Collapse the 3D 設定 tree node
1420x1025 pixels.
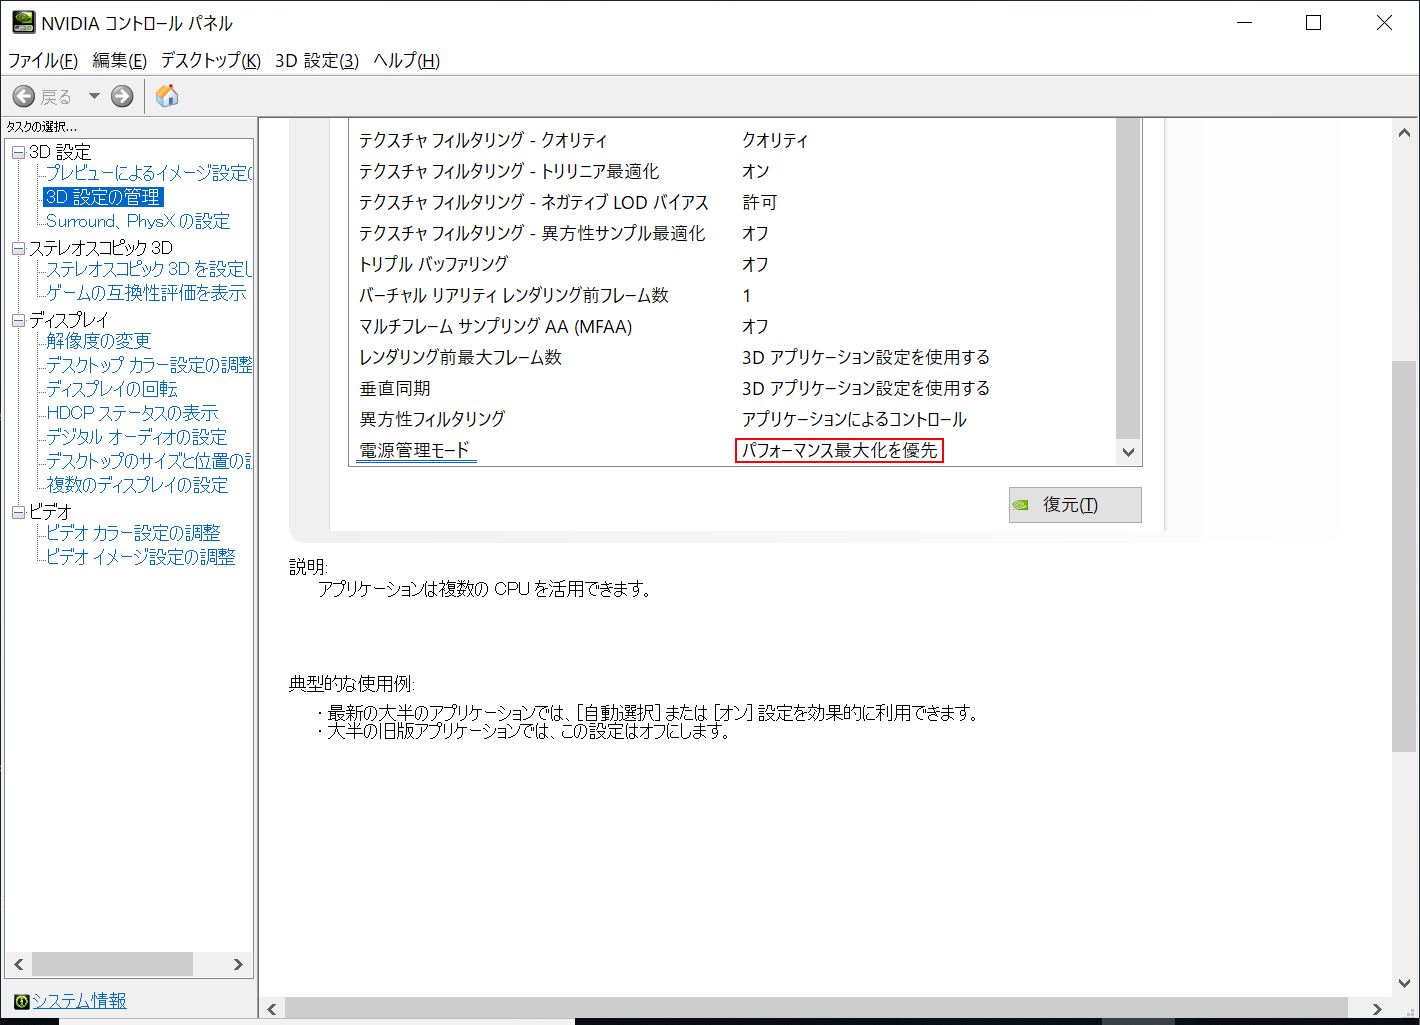tap(18, 152)
